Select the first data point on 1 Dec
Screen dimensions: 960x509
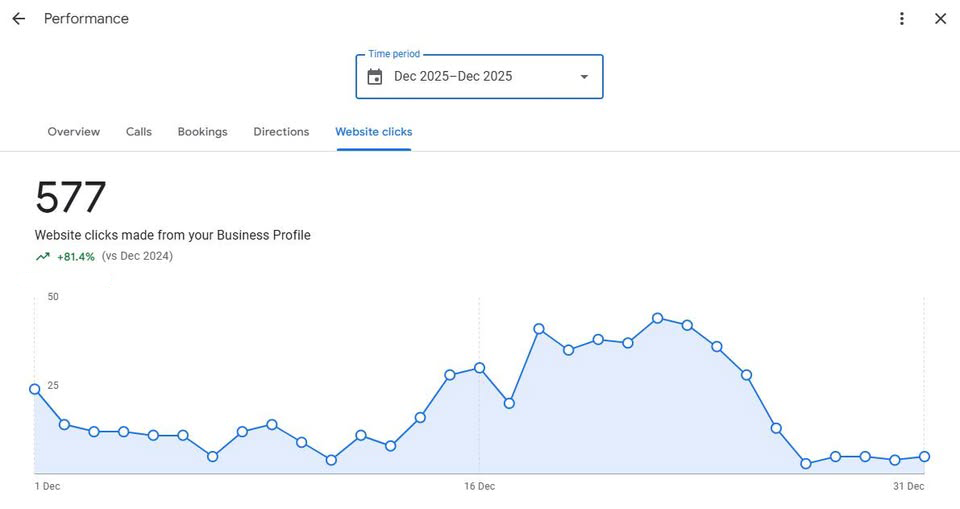pyautogui.click(x=35, y=389)
